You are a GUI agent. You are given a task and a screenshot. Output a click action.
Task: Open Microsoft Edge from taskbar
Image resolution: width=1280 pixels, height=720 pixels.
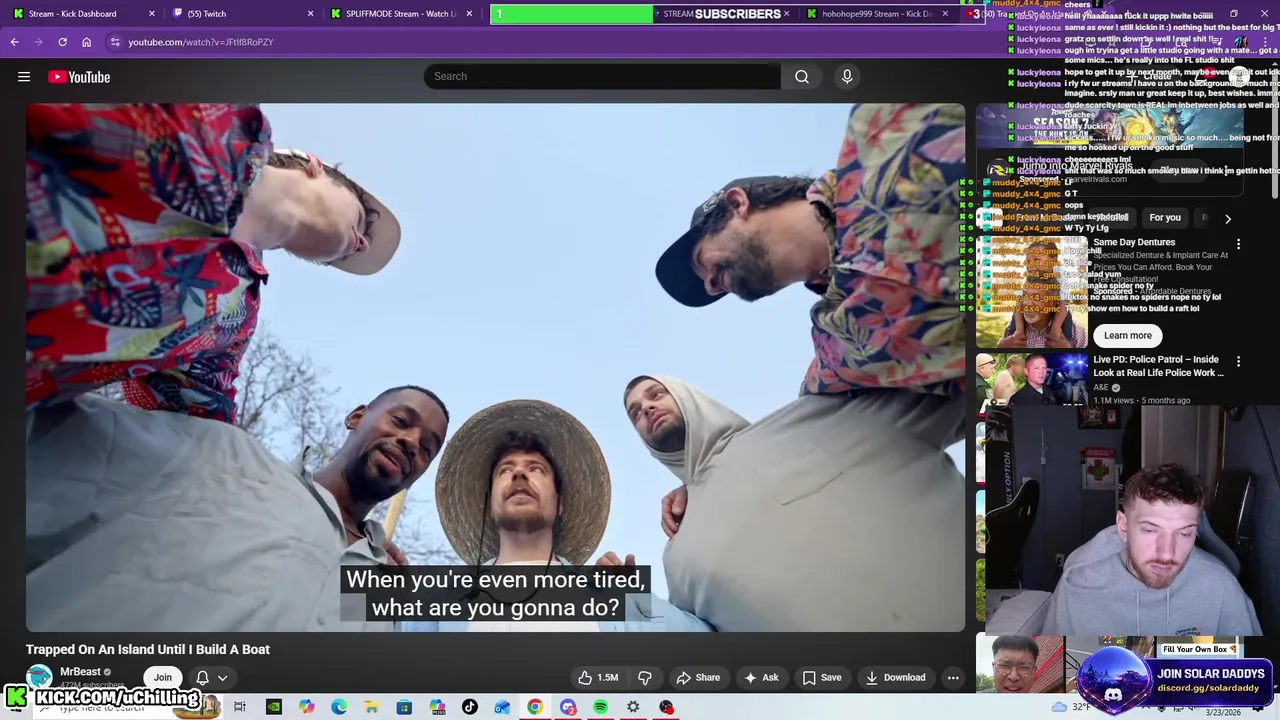339,707
